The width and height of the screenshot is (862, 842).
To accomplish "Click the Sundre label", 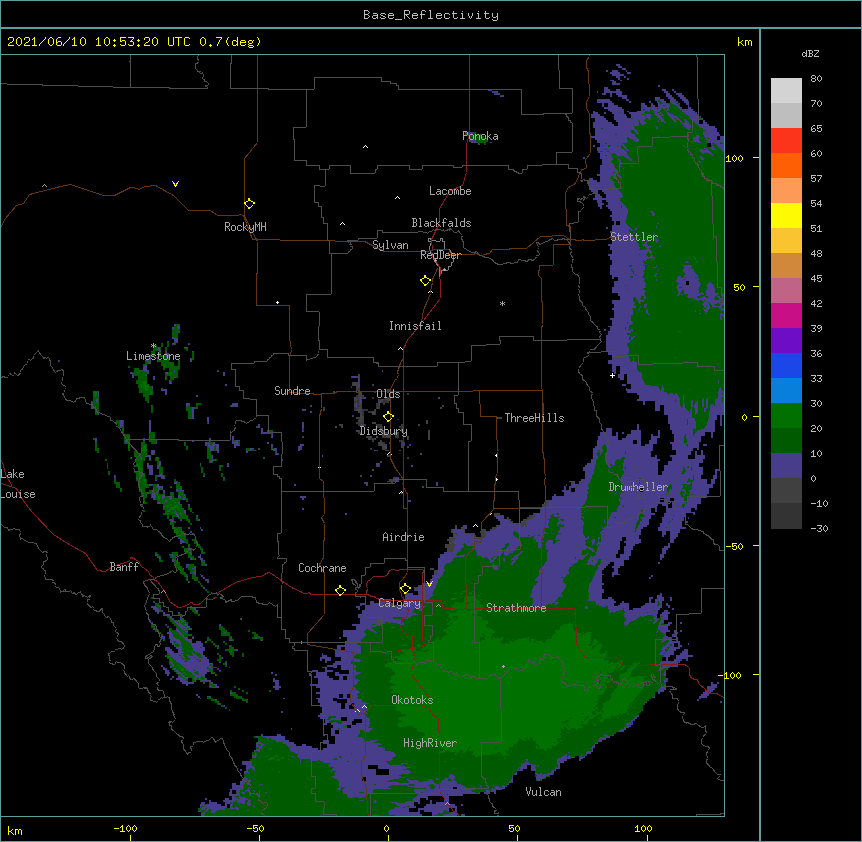I will (x=292, y=391).
